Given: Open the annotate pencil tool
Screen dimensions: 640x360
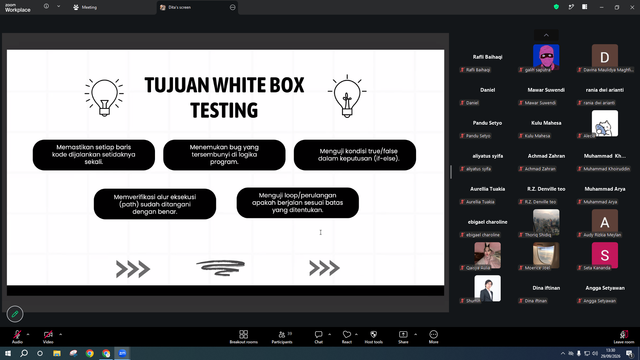Looking at the screenshot, I should (15, 314).
